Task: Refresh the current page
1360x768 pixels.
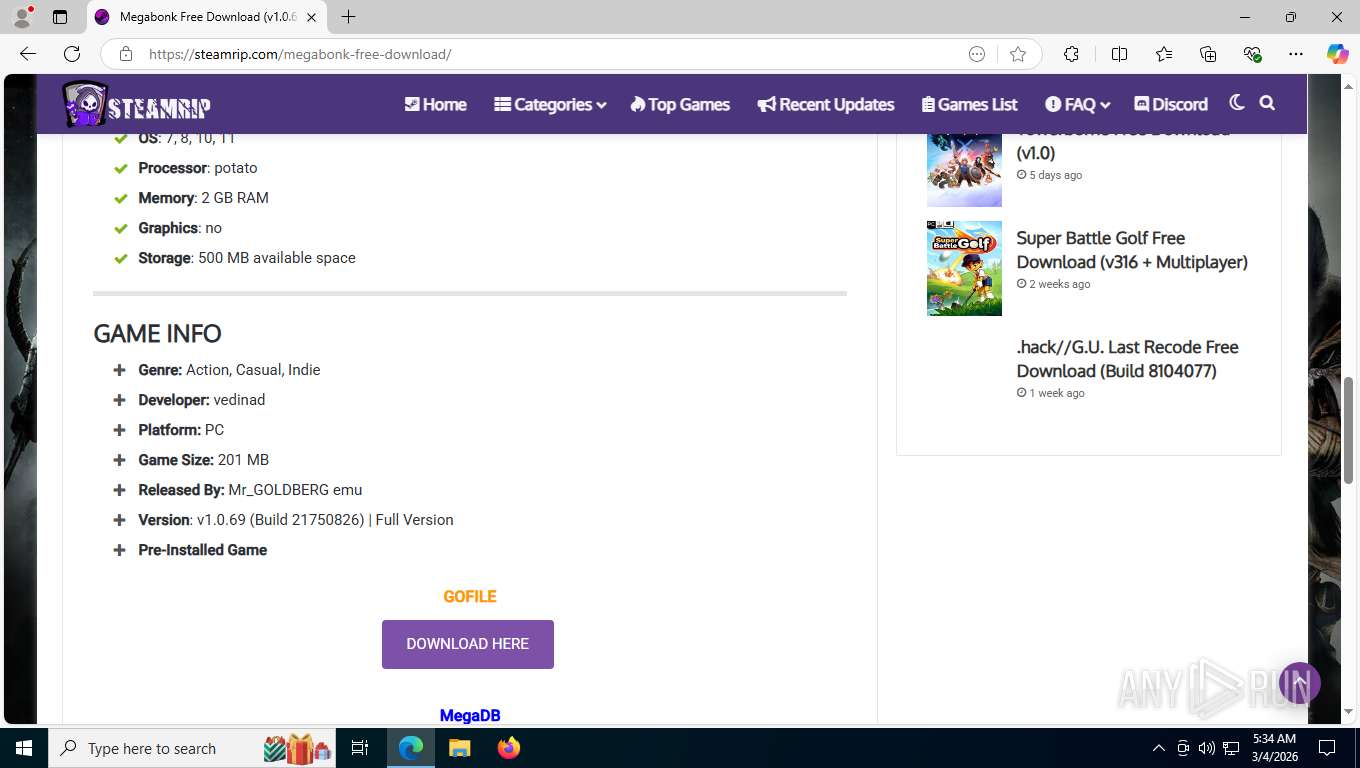Action: click(72, 54)
